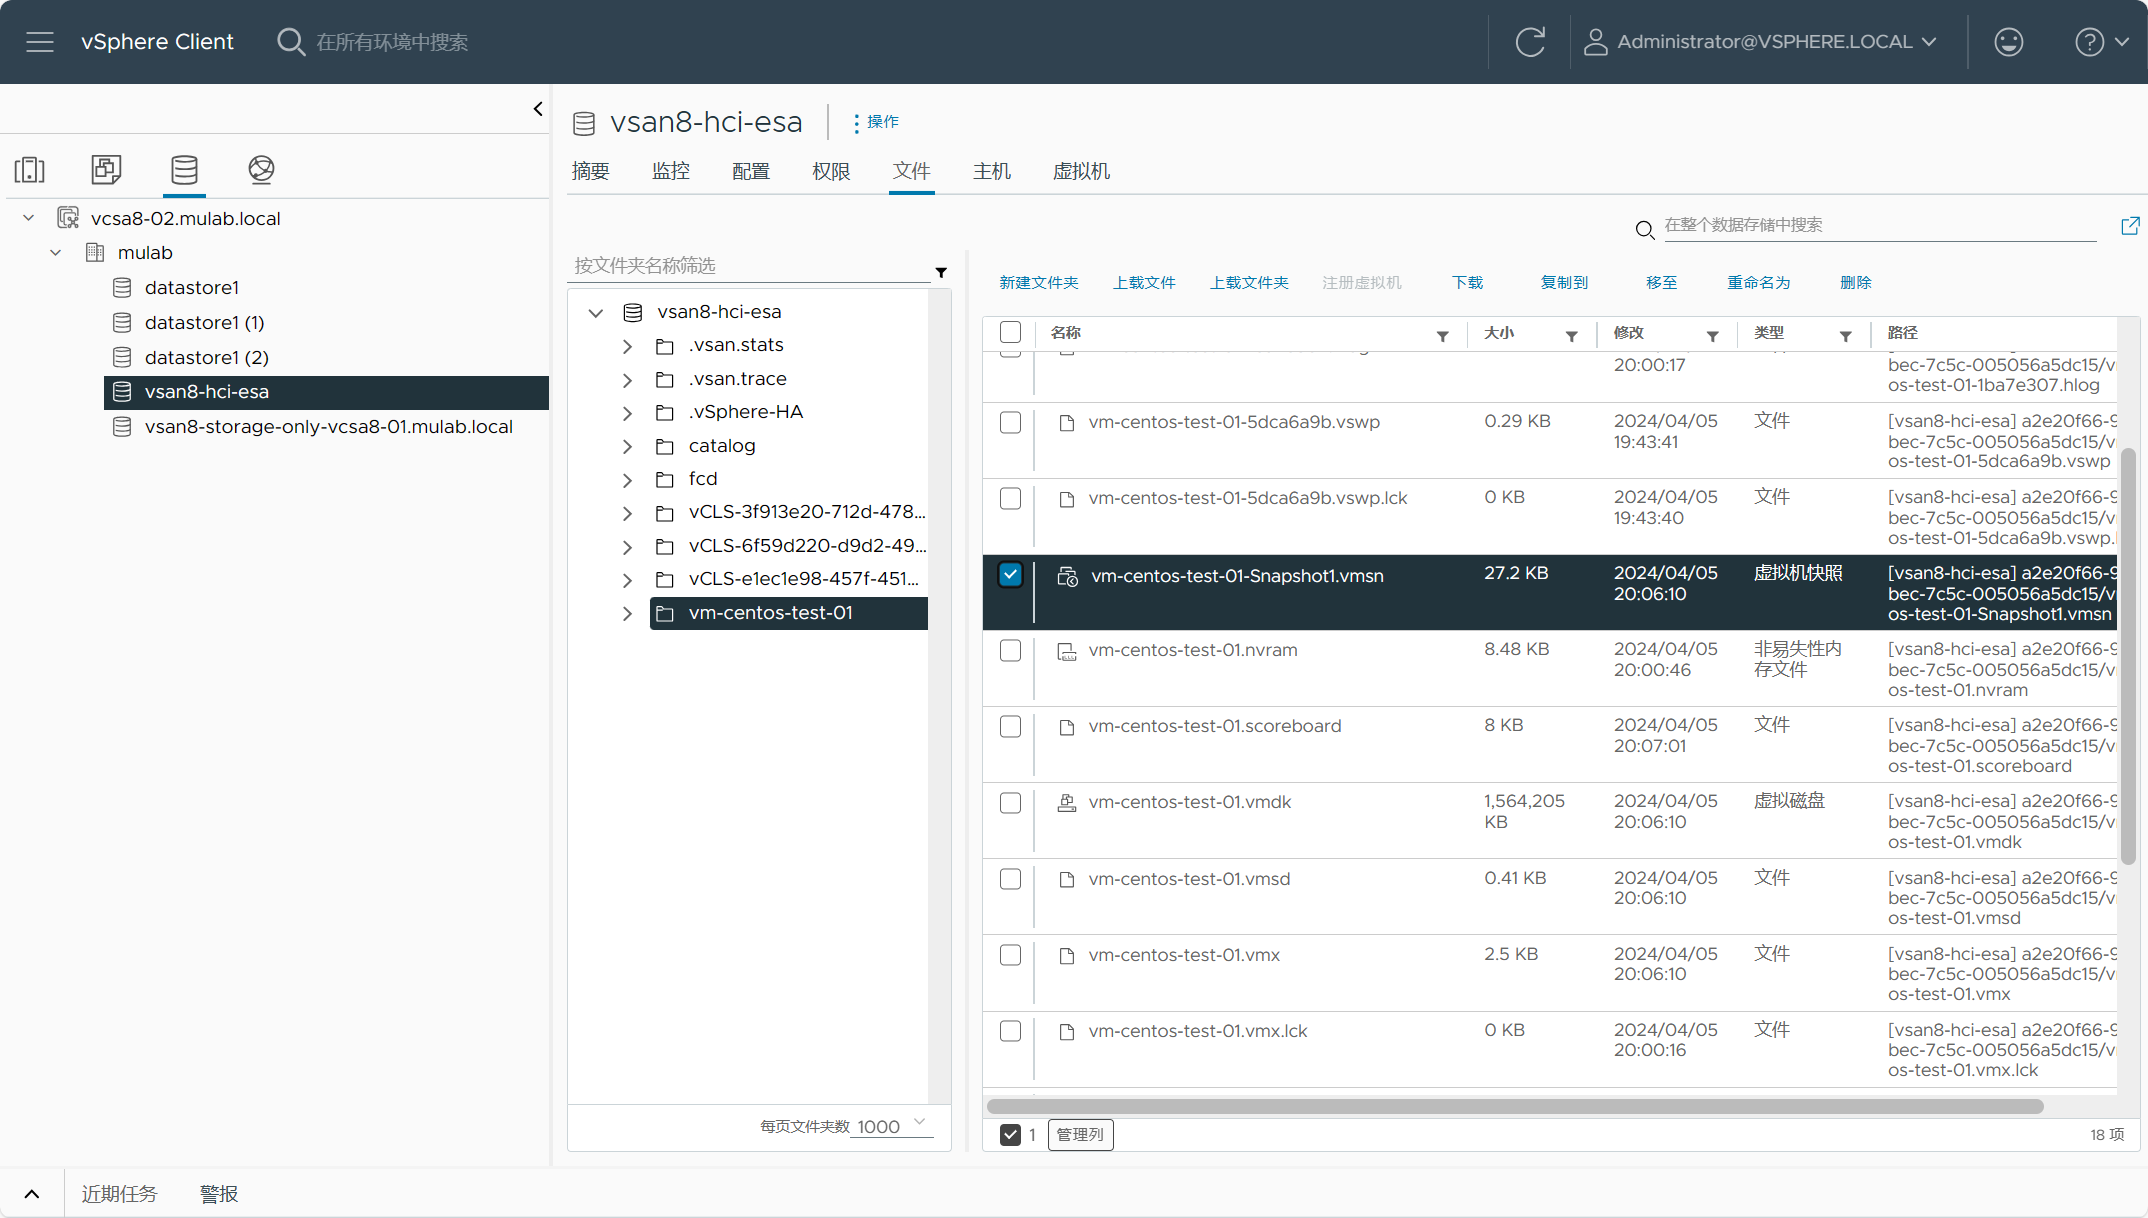This screenshot has height=1218, width=2148.
Task: Click the snapshot file icon for Snapshot1.vmsn
Action: [x=1067, y=577]
